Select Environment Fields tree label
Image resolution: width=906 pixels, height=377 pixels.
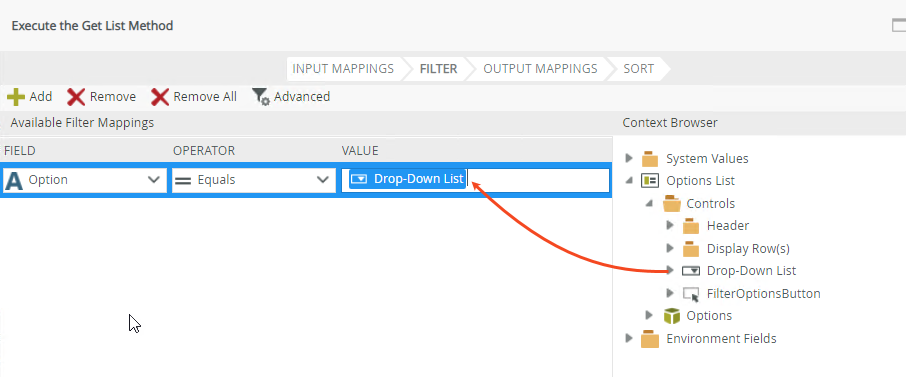coord(721,338)
